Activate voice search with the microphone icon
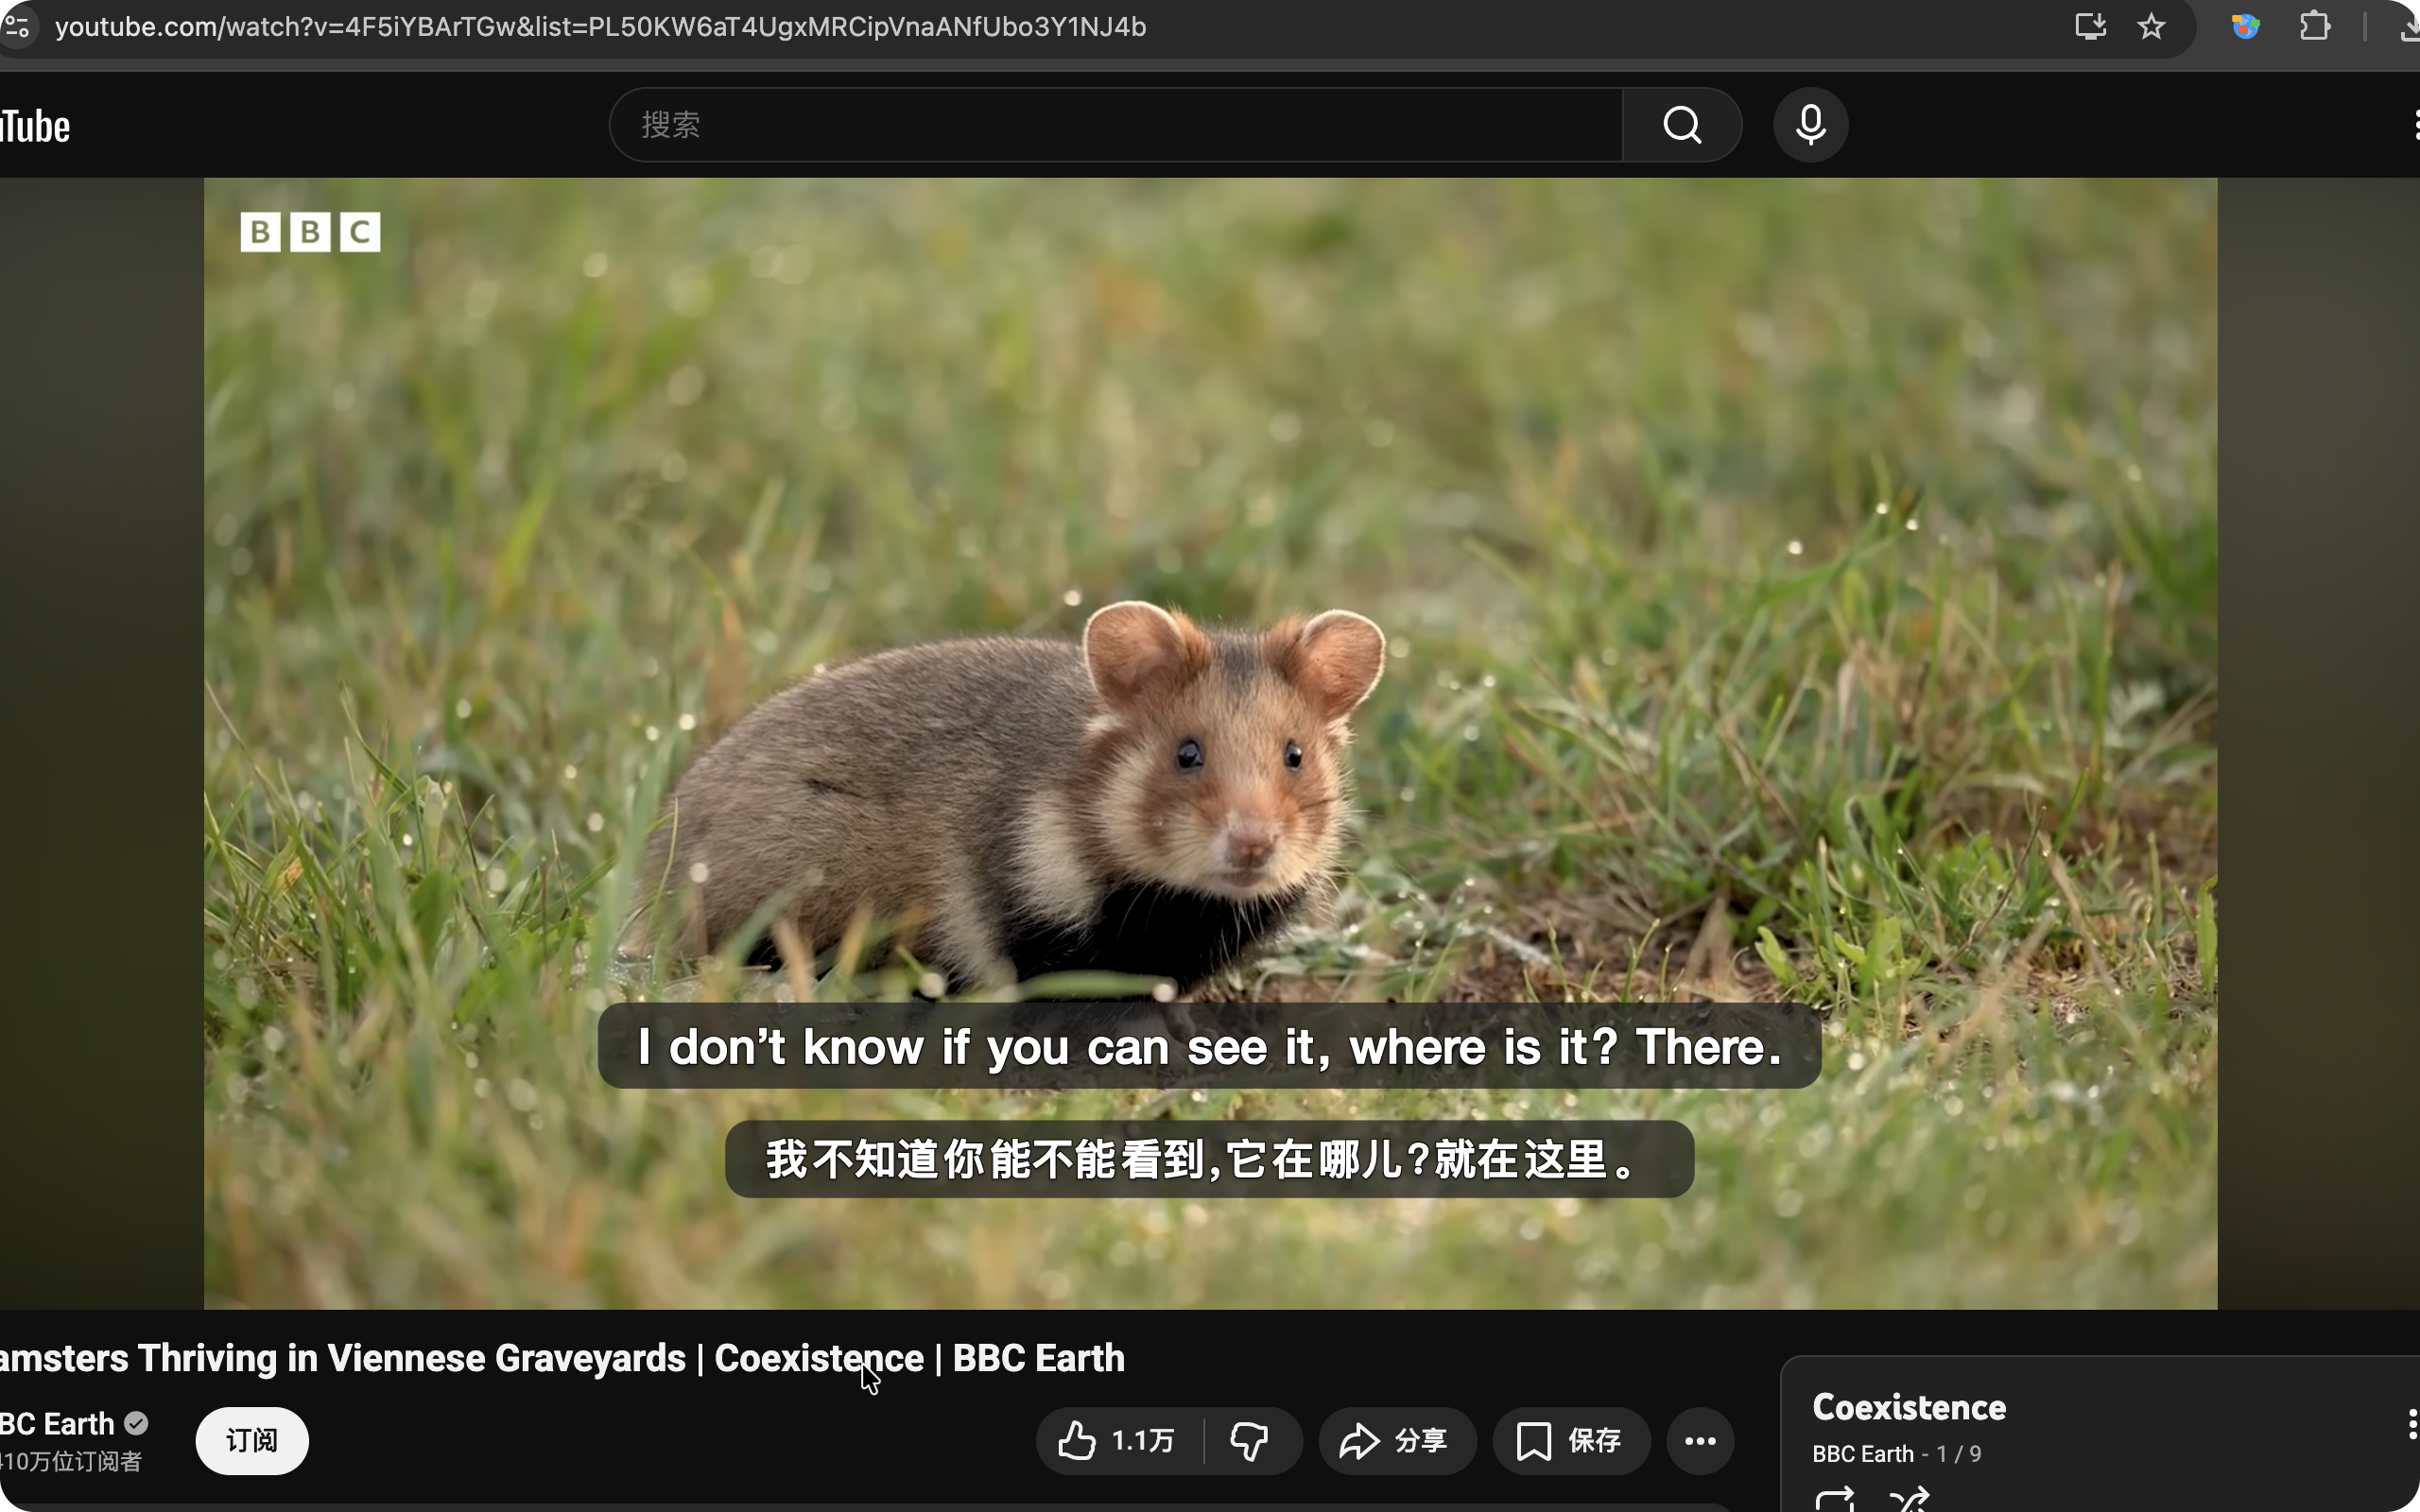The image size is (2420, 1512). click(x=1810, y=124)
